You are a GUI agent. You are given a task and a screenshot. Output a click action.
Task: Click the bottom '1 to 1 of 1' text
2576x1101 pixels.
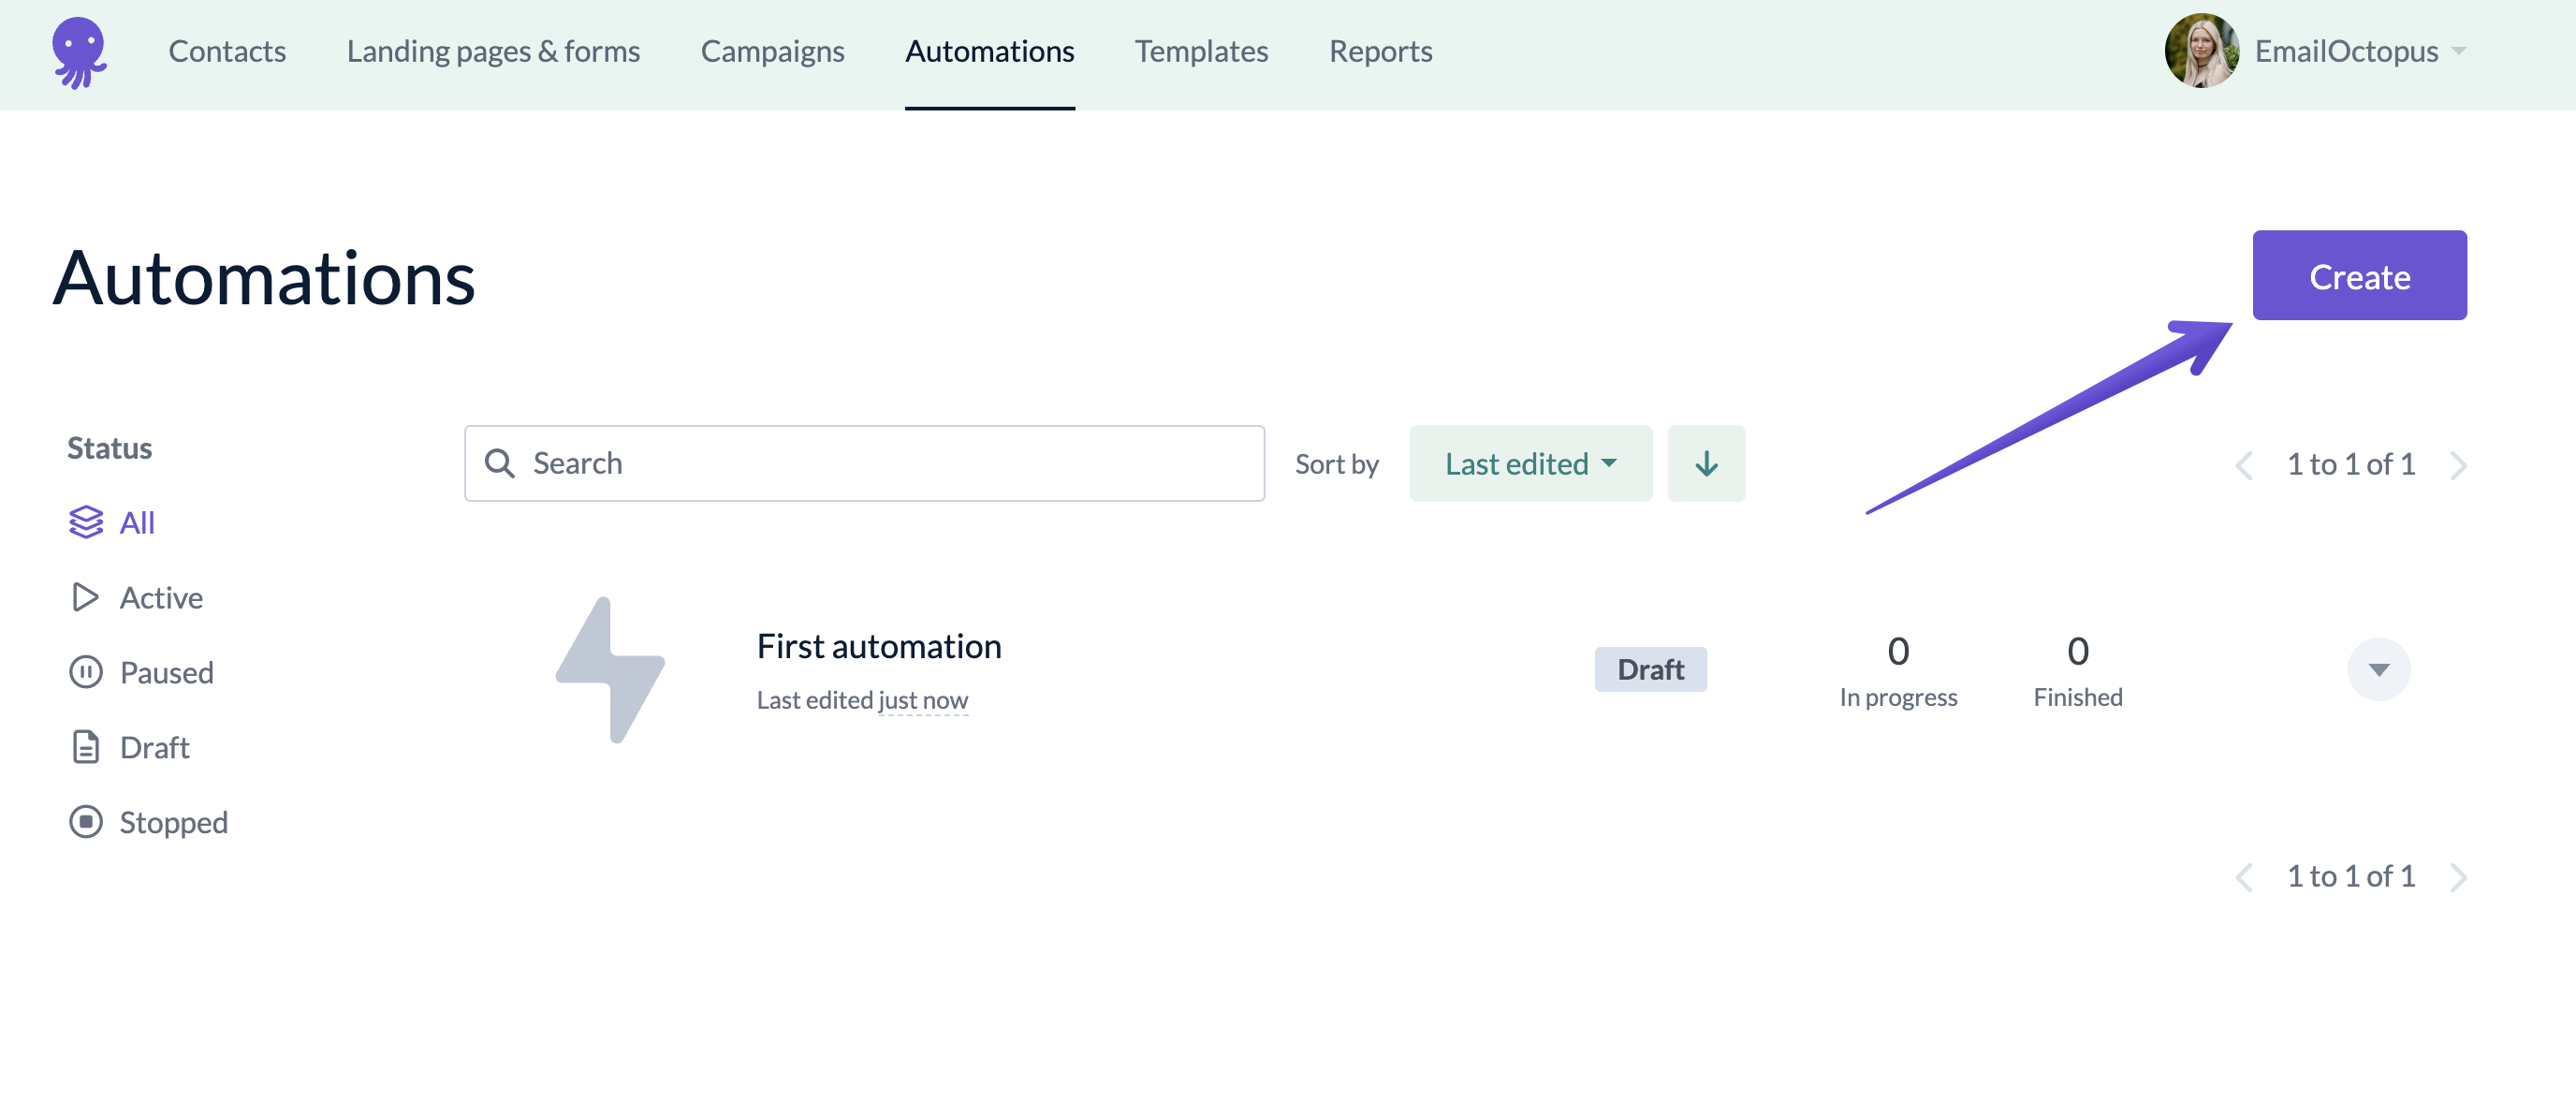[x=2350, y=876]
